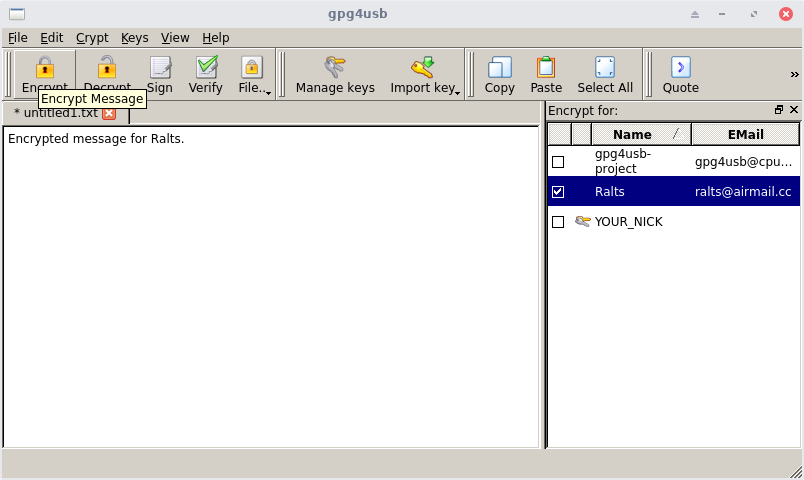Open the Help menu
This screenshot has width=804, height=480.
216,38
